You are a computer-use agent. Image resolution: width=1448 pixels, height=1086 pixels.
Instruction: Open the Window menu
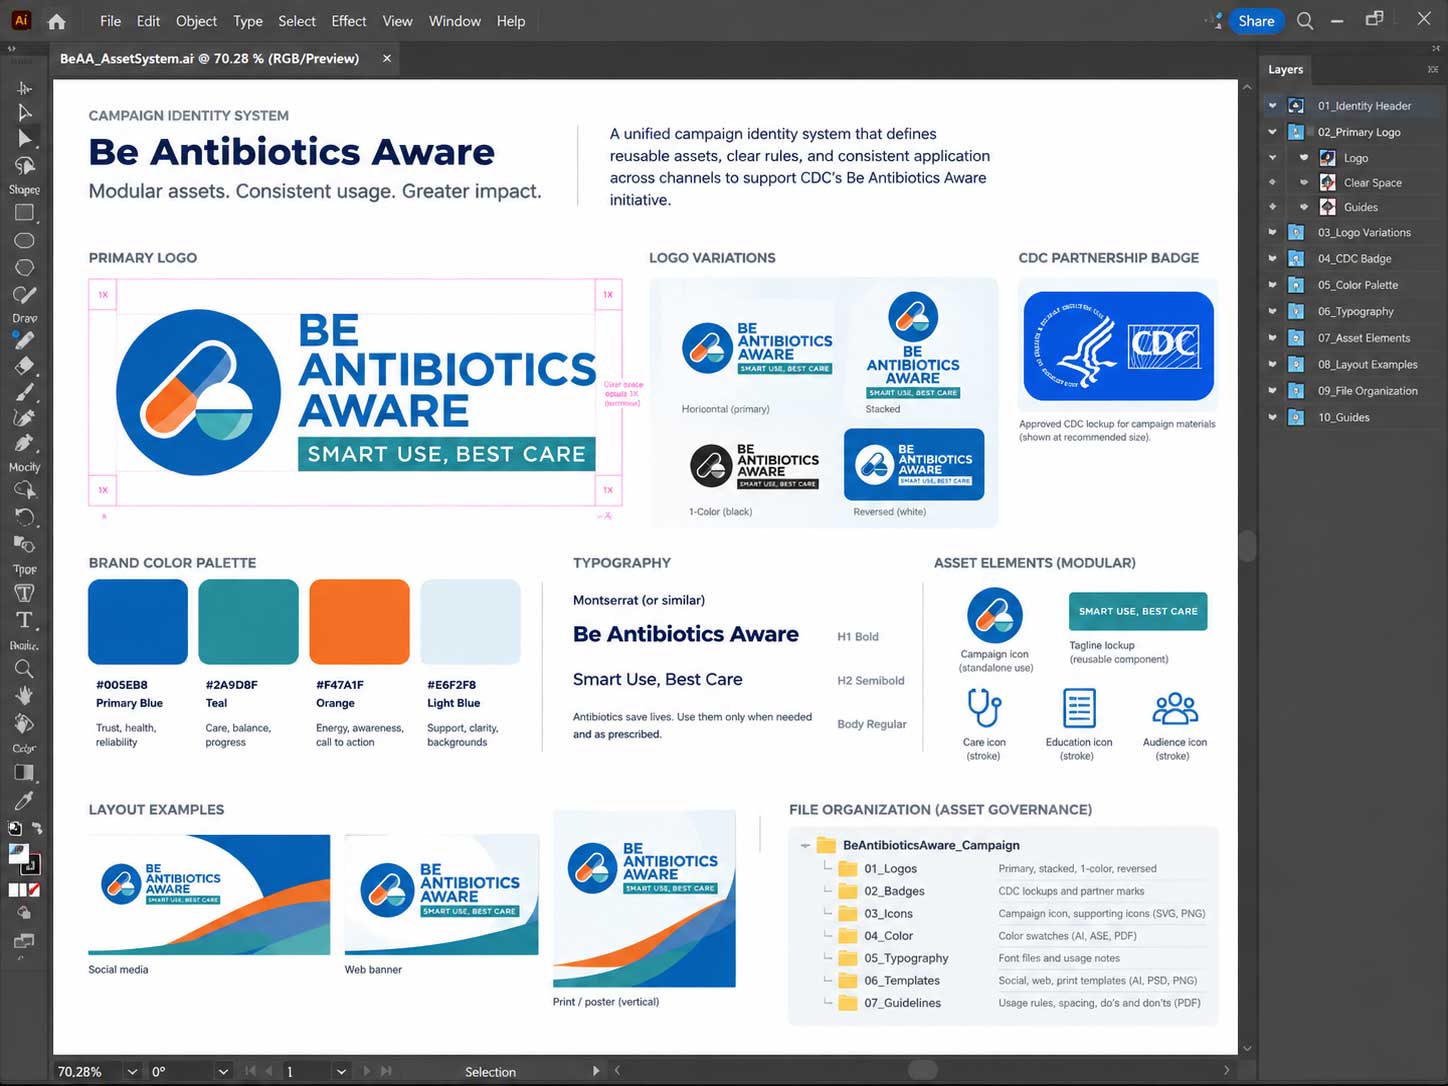(x=455, y=21)
